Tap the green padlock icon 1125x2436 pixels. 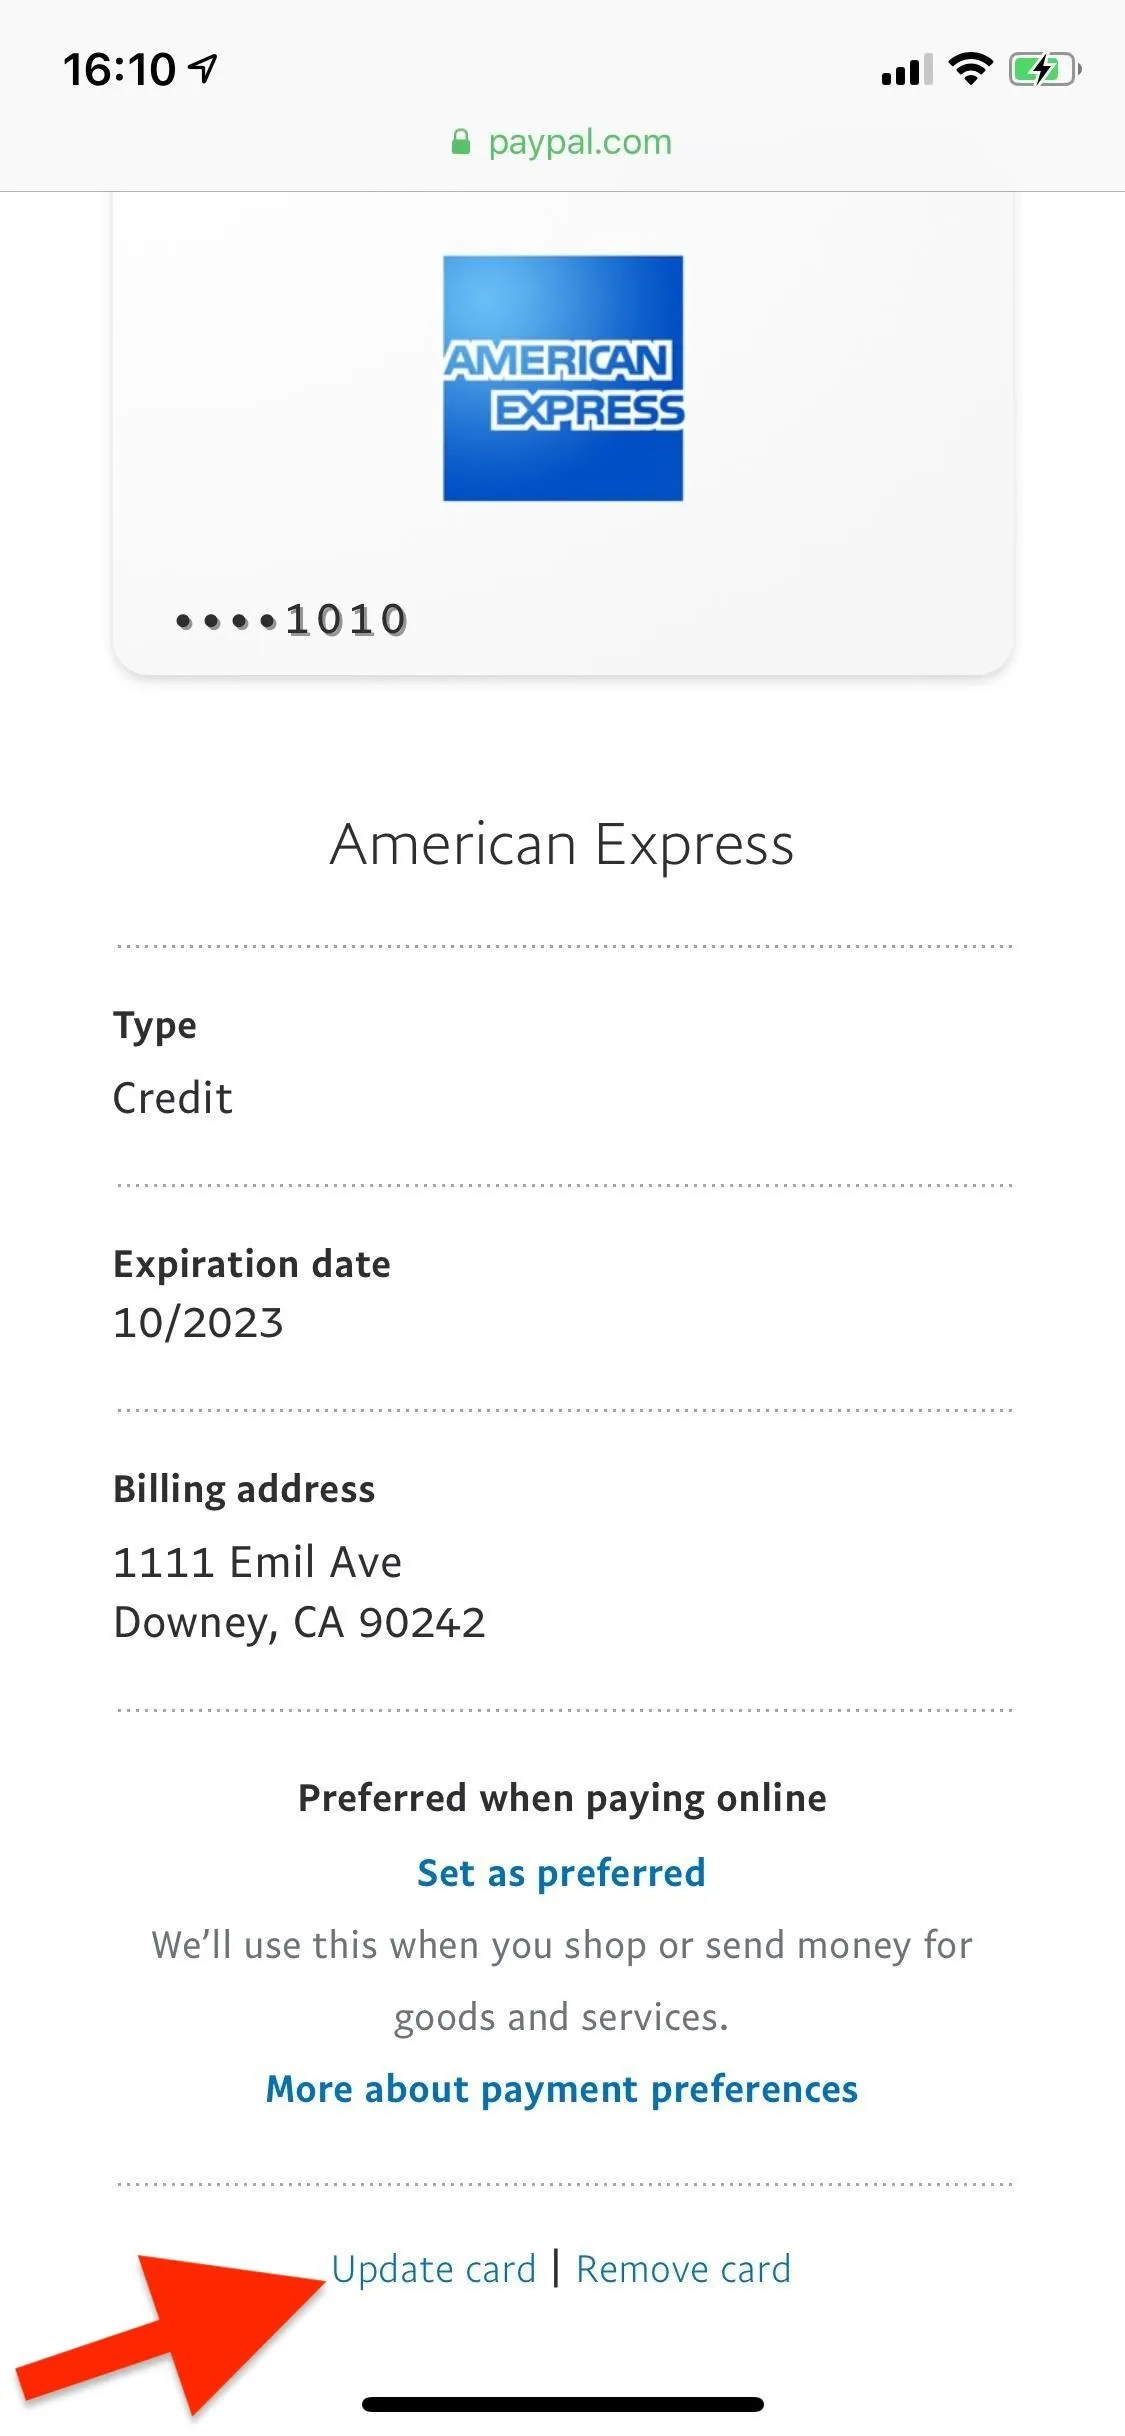pyautogui.click(x=460, y=142)
